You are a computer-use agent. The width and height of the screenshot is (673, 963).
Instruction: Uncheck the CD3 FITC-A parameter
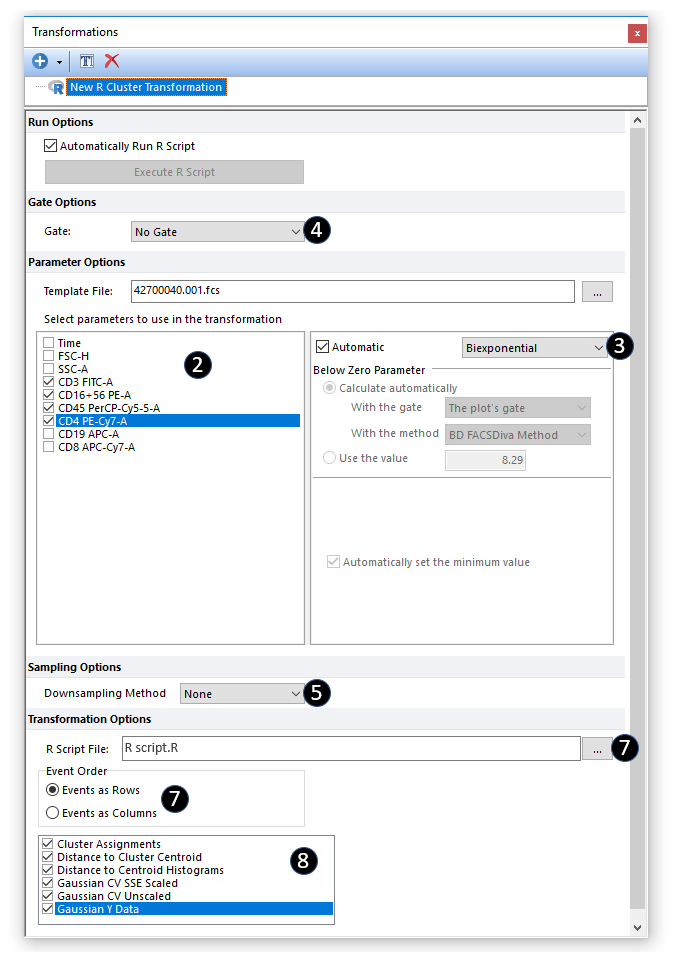pyautogui.click(x=49, y=382)
